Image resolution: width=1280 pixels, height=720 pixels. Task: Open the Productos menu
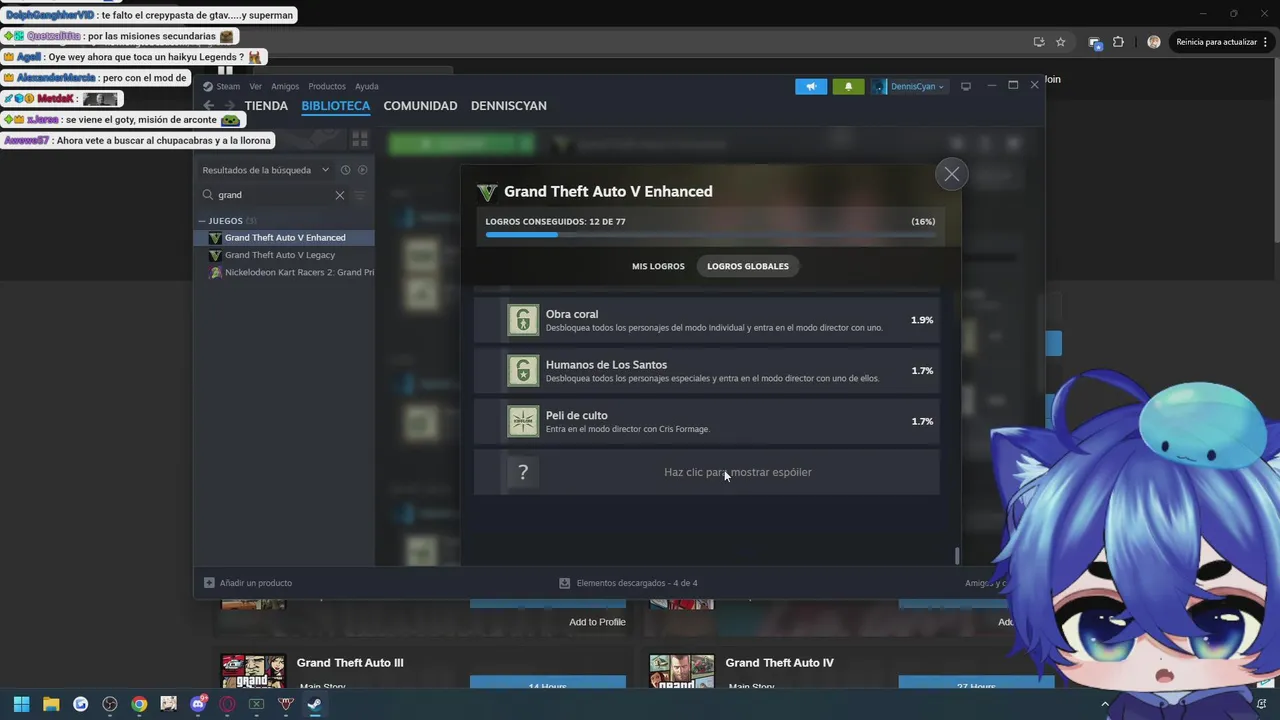pyautogui.click(x=327, y=86)
